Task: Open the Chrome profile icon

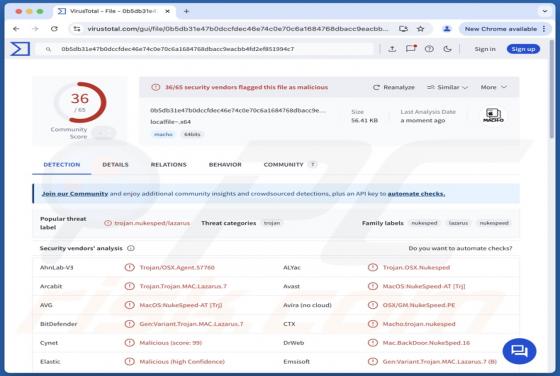Action: click(x=446, y=29)
